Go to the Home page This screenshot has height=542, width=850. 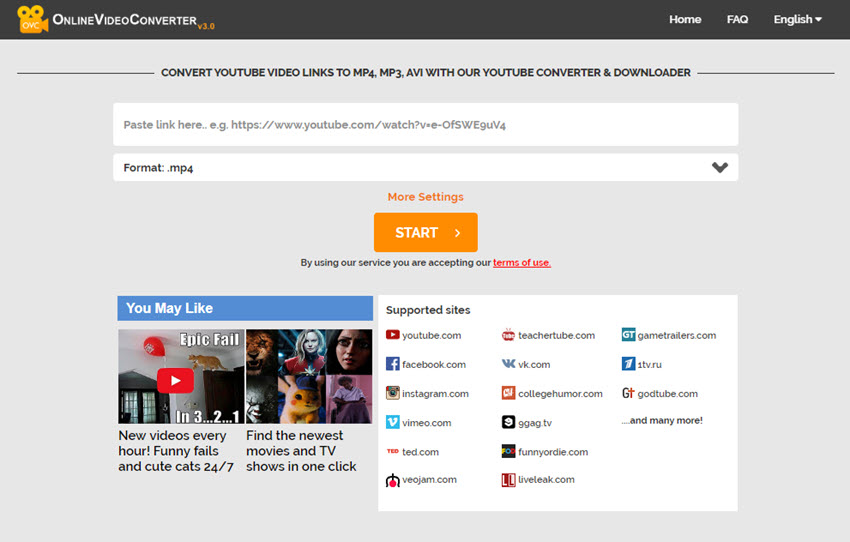tap(685, 20)
